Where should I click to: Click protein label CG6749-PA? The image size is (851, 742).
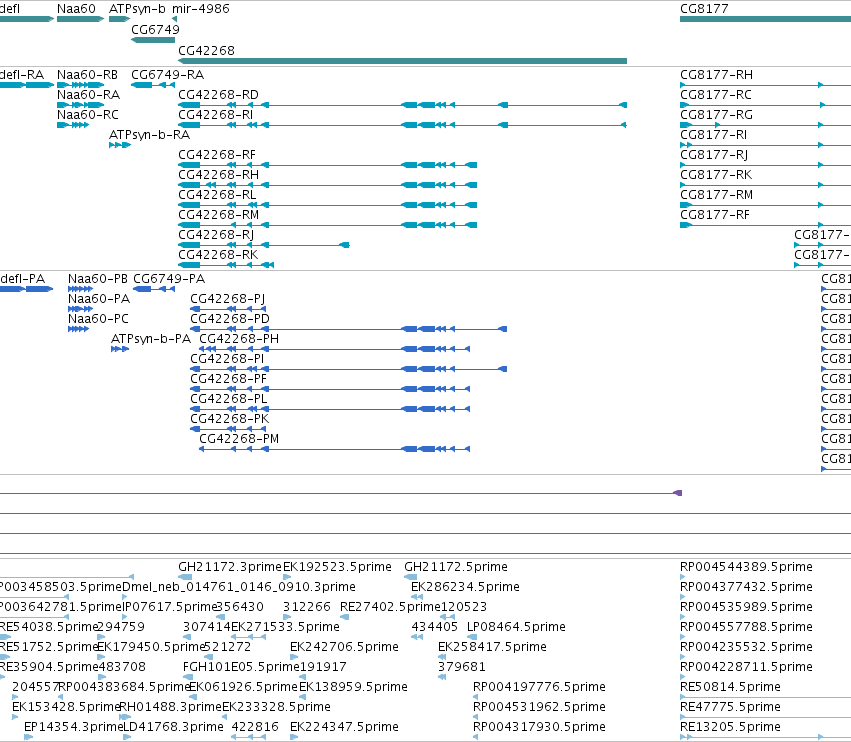[x=169, y=279]
